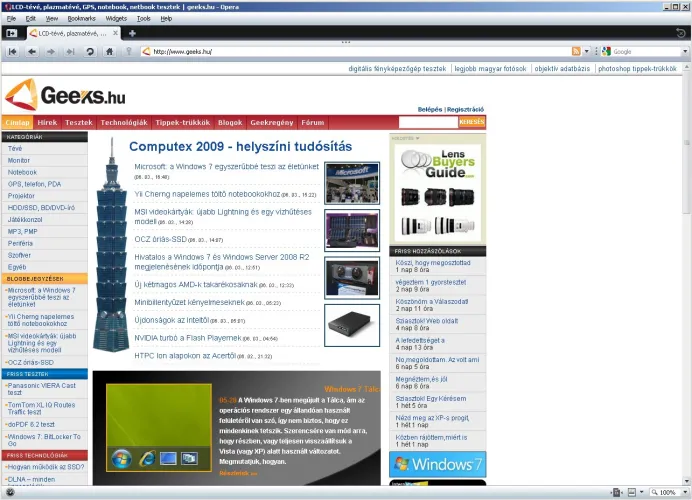Open NVIDIA turbó a Flash Playernek link
The image size is (692, 500).
click(188, 338)
